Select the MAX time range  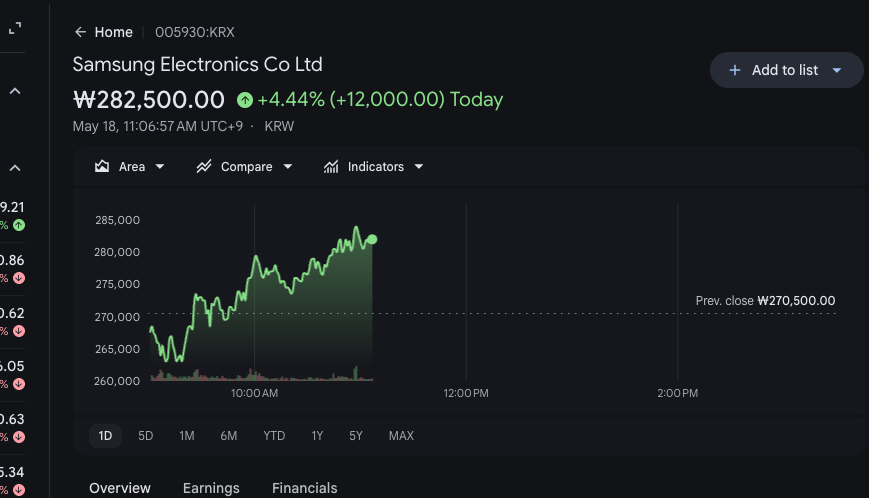(x=401, y=435)
